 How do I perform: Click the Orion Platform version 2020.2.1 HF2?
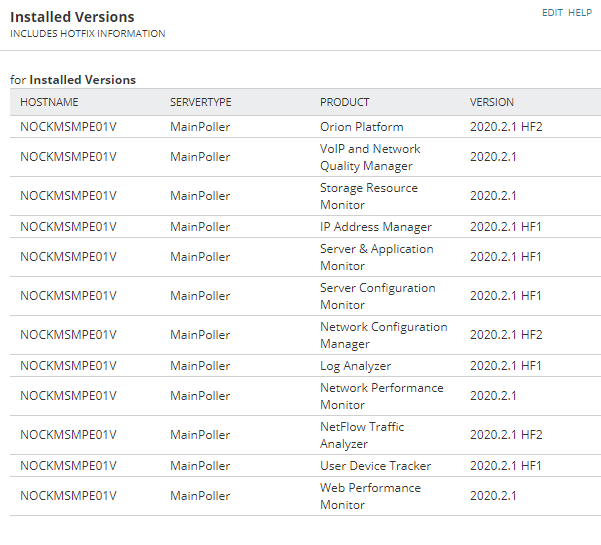point(506,126)
